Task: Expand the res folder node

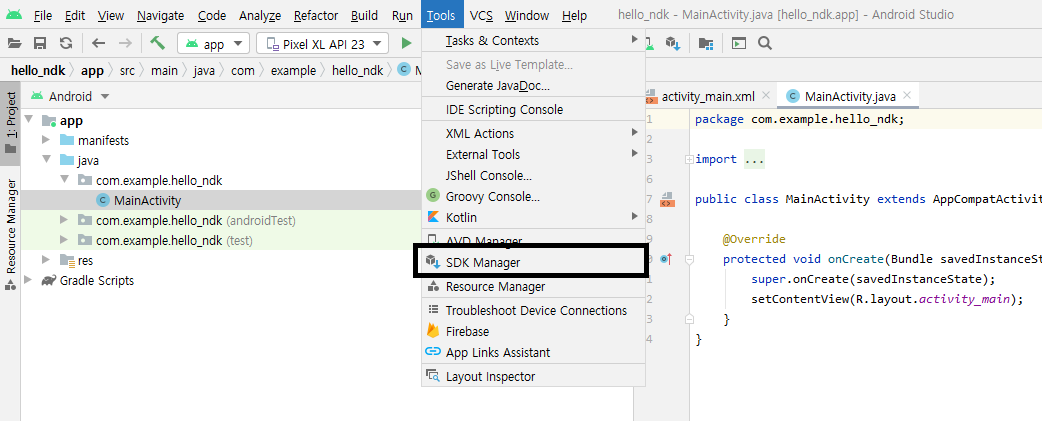Action: 46,260
